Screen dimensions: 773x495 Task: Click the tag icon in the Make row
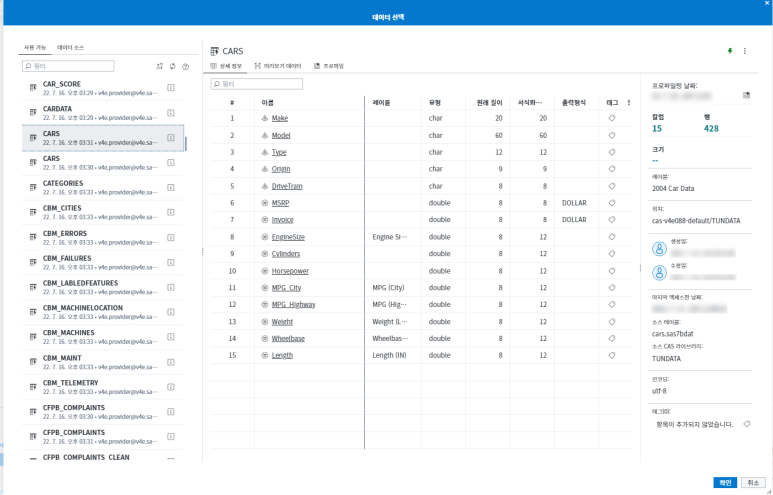pyautogui.click(x=612, y=118)
